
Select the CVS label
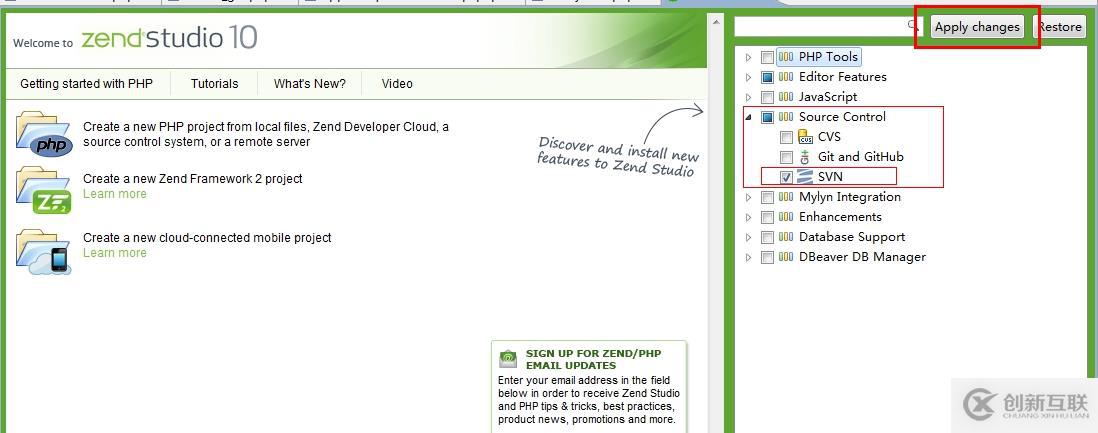pos(829,137)
